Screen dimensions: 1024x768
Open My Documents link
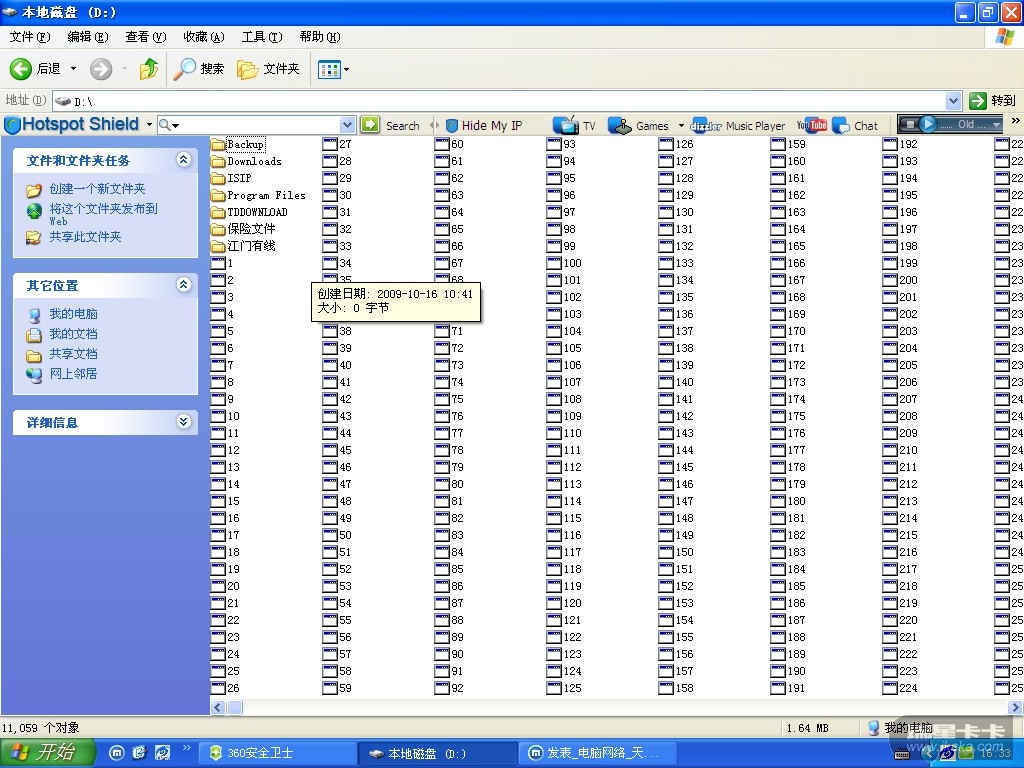73,334
